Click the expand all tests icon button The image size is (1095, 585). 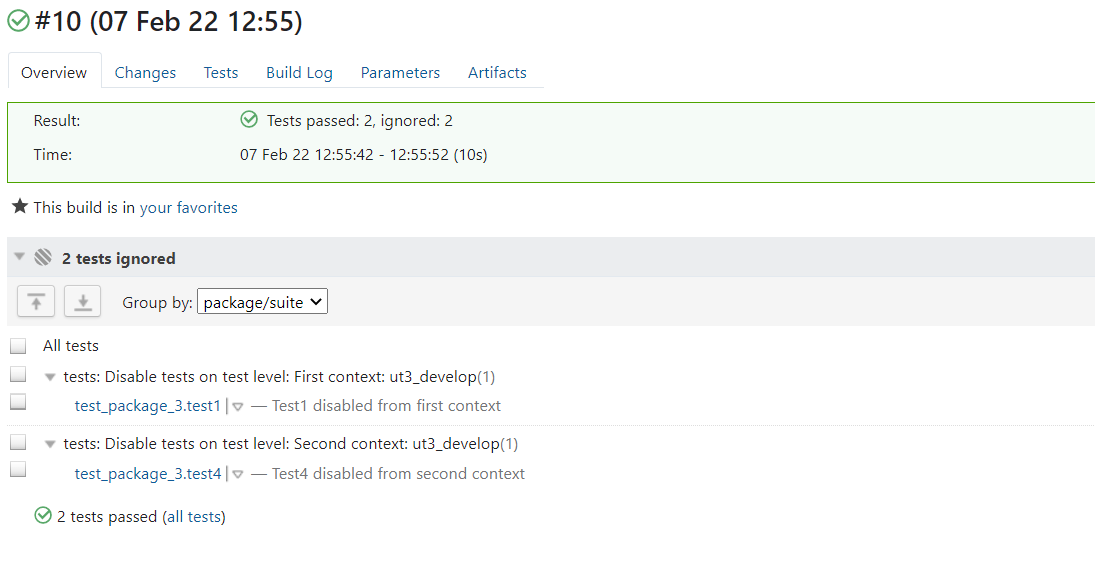point(82,302)
